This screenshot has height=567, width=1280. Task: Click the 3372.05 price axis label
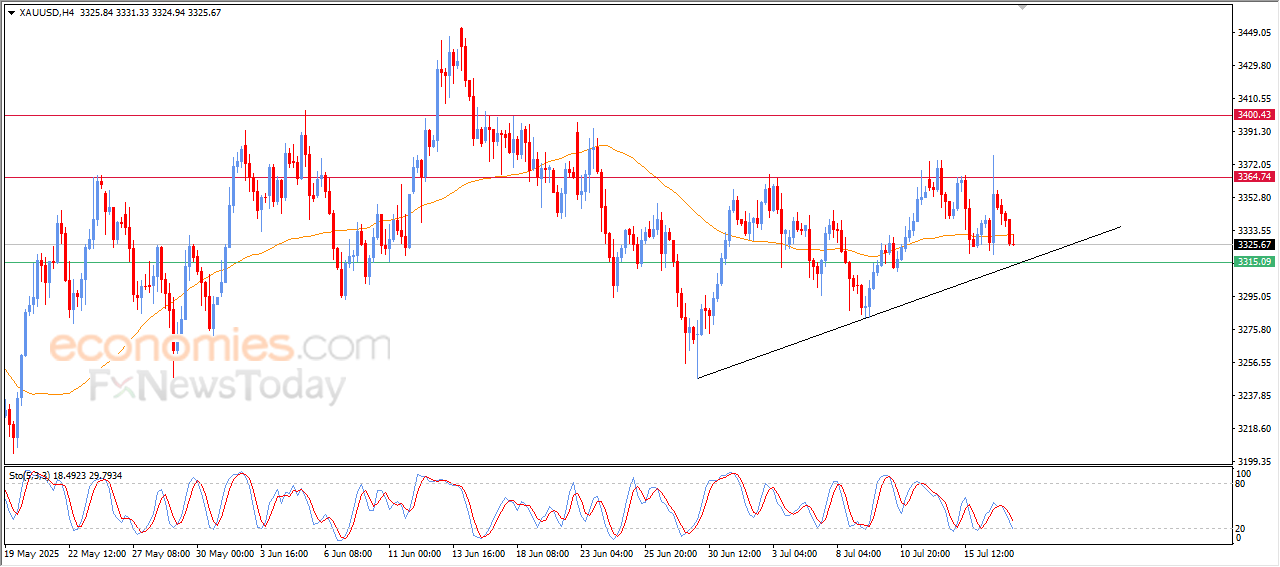pyautogui.click(x=1257, y=165)
